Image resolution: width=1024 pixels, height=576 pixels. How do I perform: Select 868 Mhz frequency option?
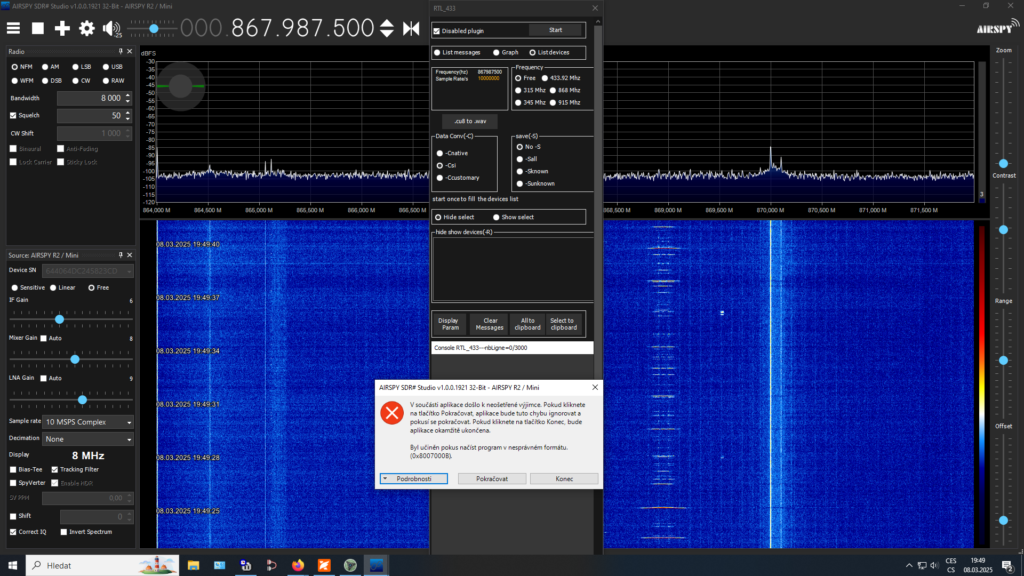click(553, 90)
